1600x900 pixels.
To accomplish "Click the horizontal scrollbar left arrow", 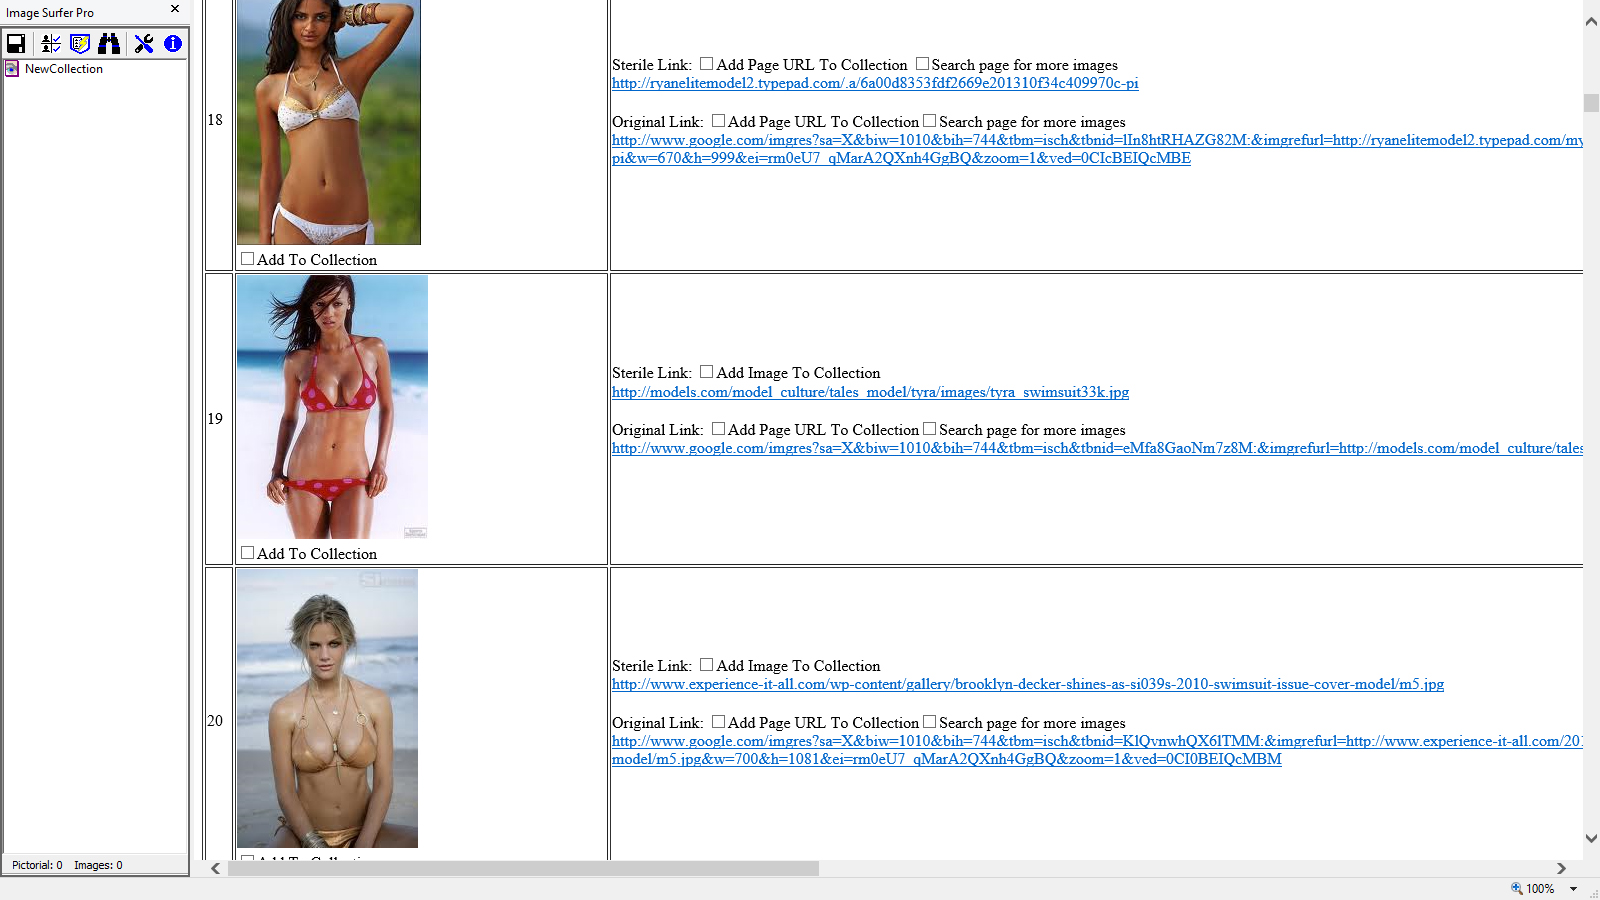I will click(216, 868).
